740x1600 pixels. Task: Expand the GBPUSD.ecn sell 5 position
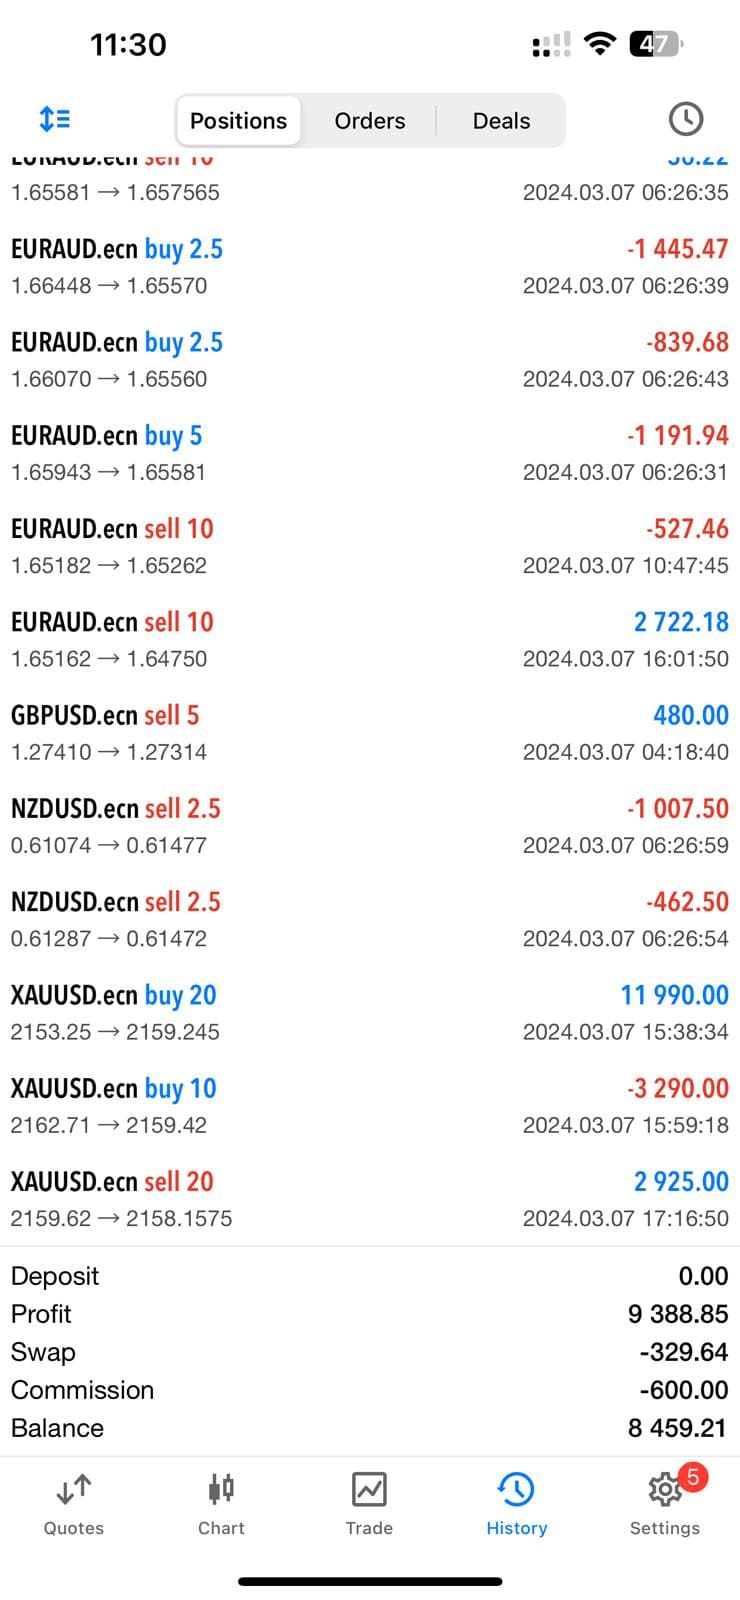(x=370, y=733)
